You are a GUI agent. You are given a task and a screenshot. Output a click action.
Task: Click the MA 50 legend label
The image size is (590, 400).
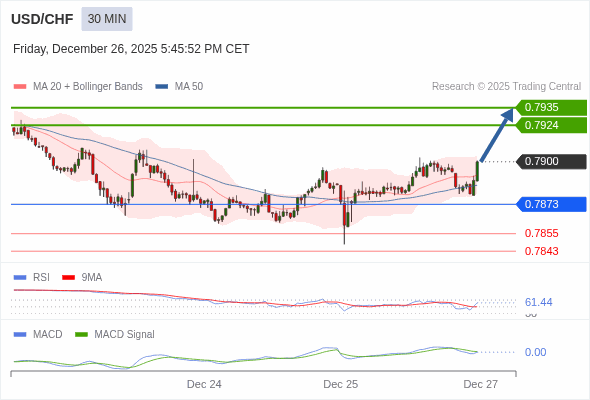pos(189,87)
